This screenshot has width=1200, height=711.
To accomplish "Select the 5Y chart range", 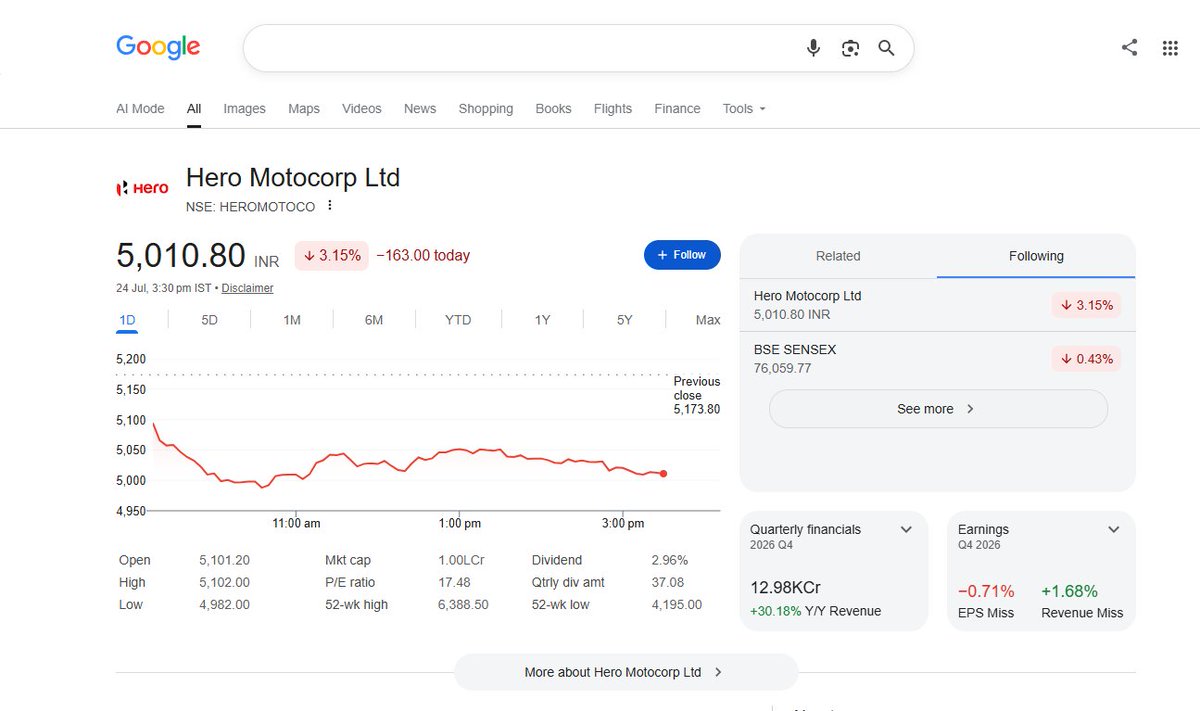I will coord(624,320).
